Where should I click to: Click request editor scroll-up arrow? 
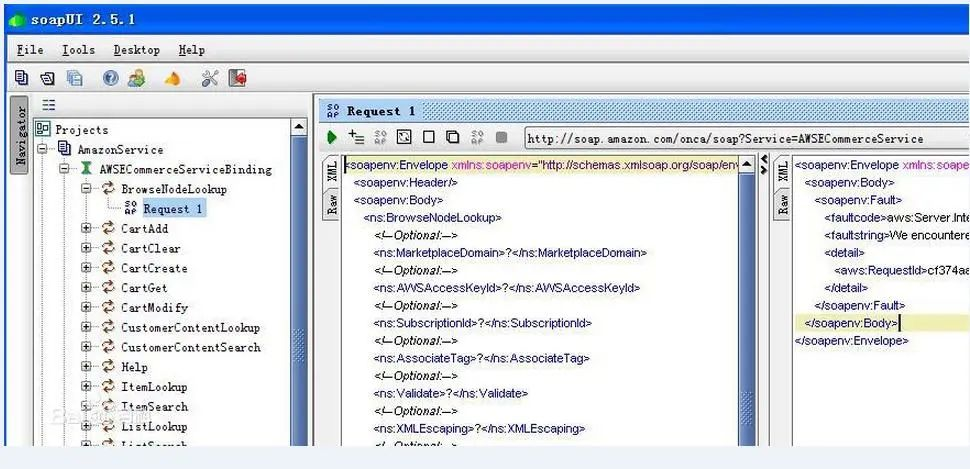click(747, 164)
